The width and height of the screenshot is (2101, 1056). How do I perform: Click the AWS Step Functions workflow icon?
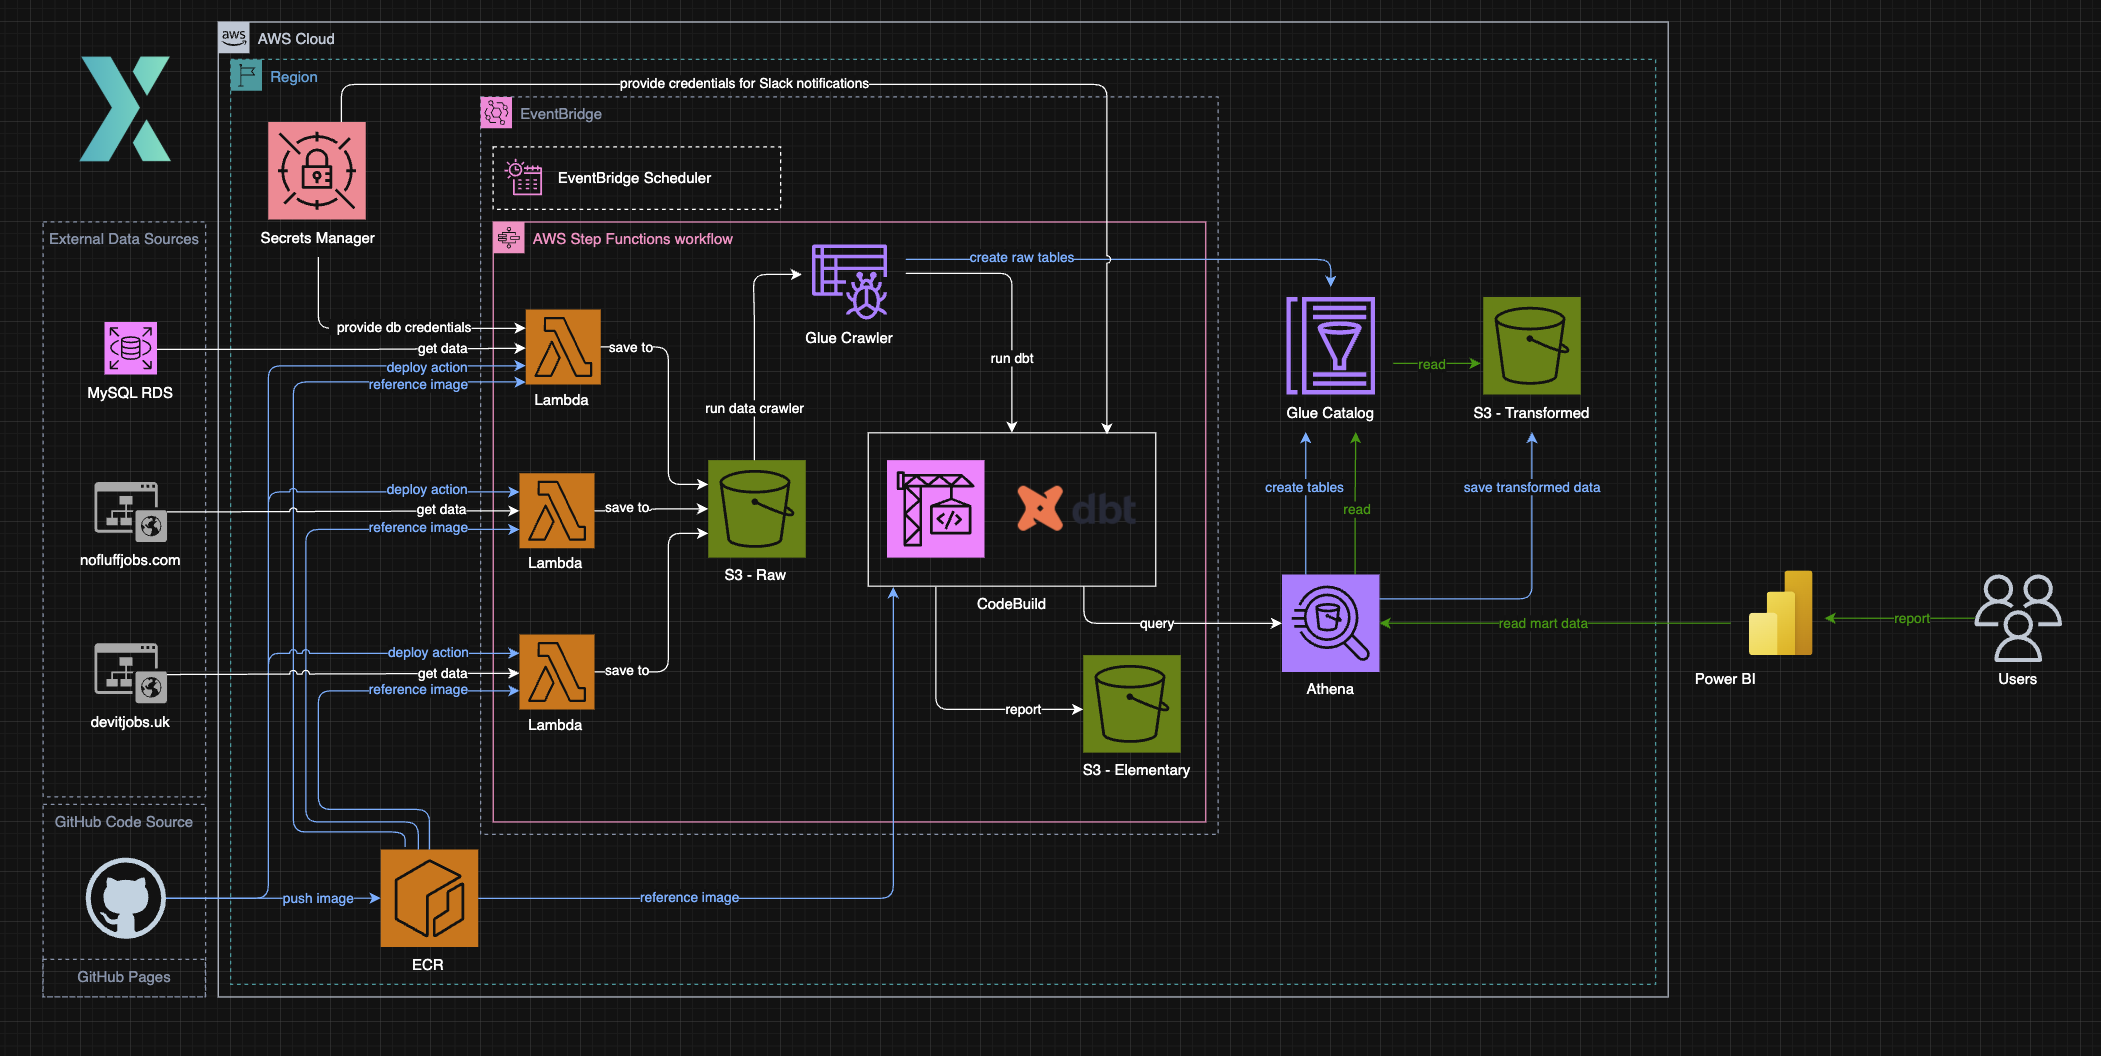pos(509,238)
